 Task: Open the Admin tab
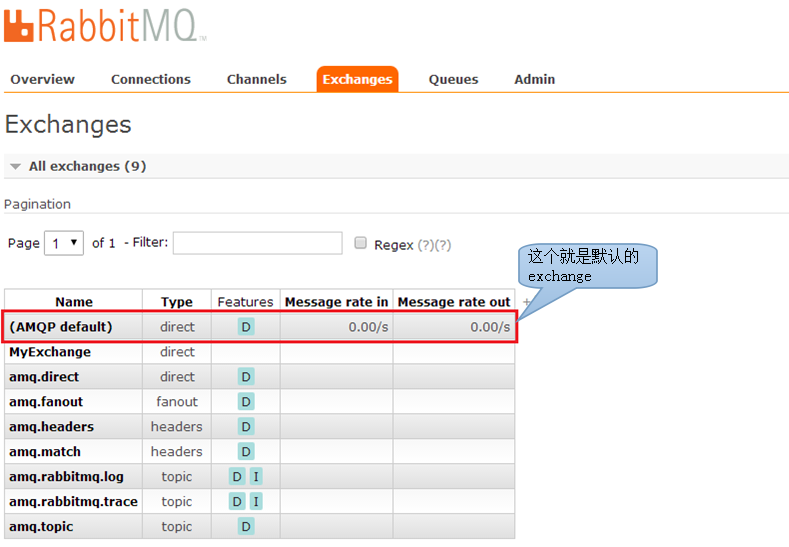click(x=534, y=80)
